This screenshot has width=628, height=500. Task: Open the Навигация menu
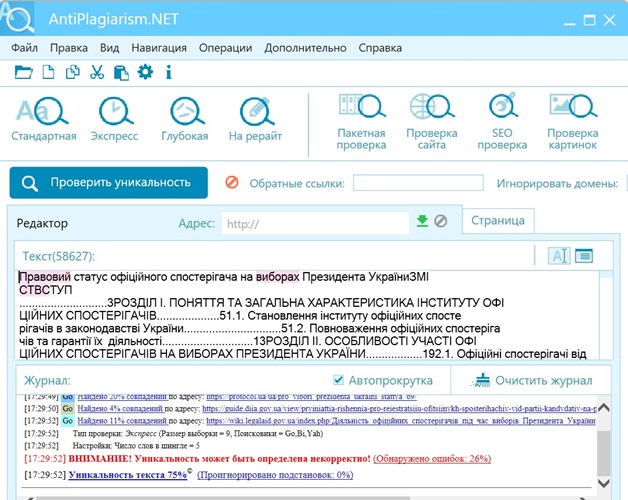point(159,48)
